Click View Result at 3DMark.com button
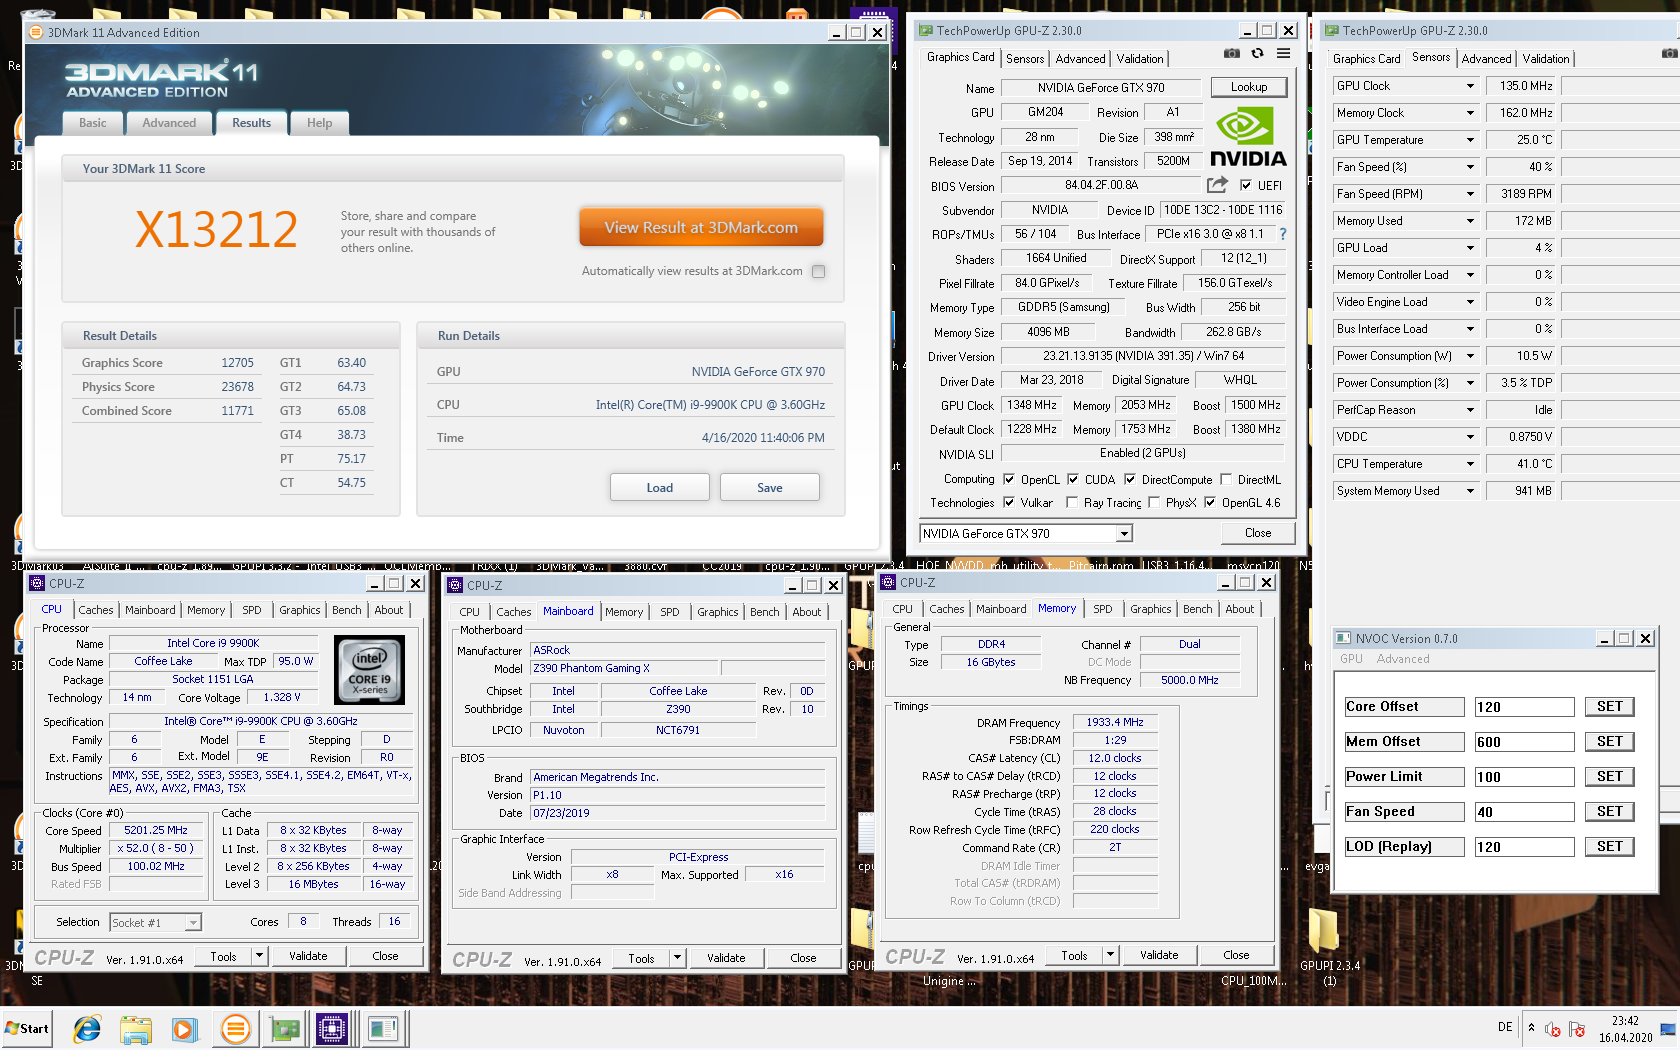The width and height of the screenshot is (1680, 1050). (701, 227)
